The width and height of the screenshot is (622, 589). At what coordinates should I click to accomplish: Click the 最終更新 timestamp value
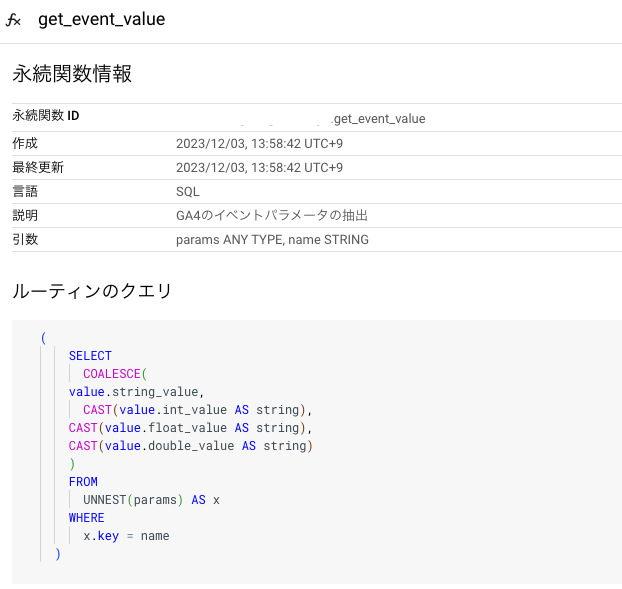click(x=259, y=168)
